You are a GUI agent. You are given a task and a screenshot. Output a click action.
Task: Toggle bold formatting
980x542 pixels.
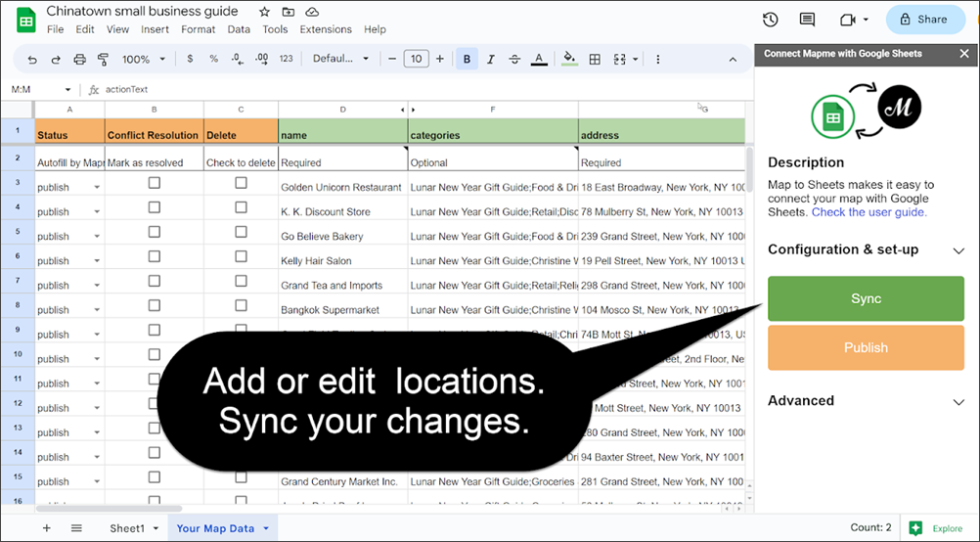pos(467,59)
